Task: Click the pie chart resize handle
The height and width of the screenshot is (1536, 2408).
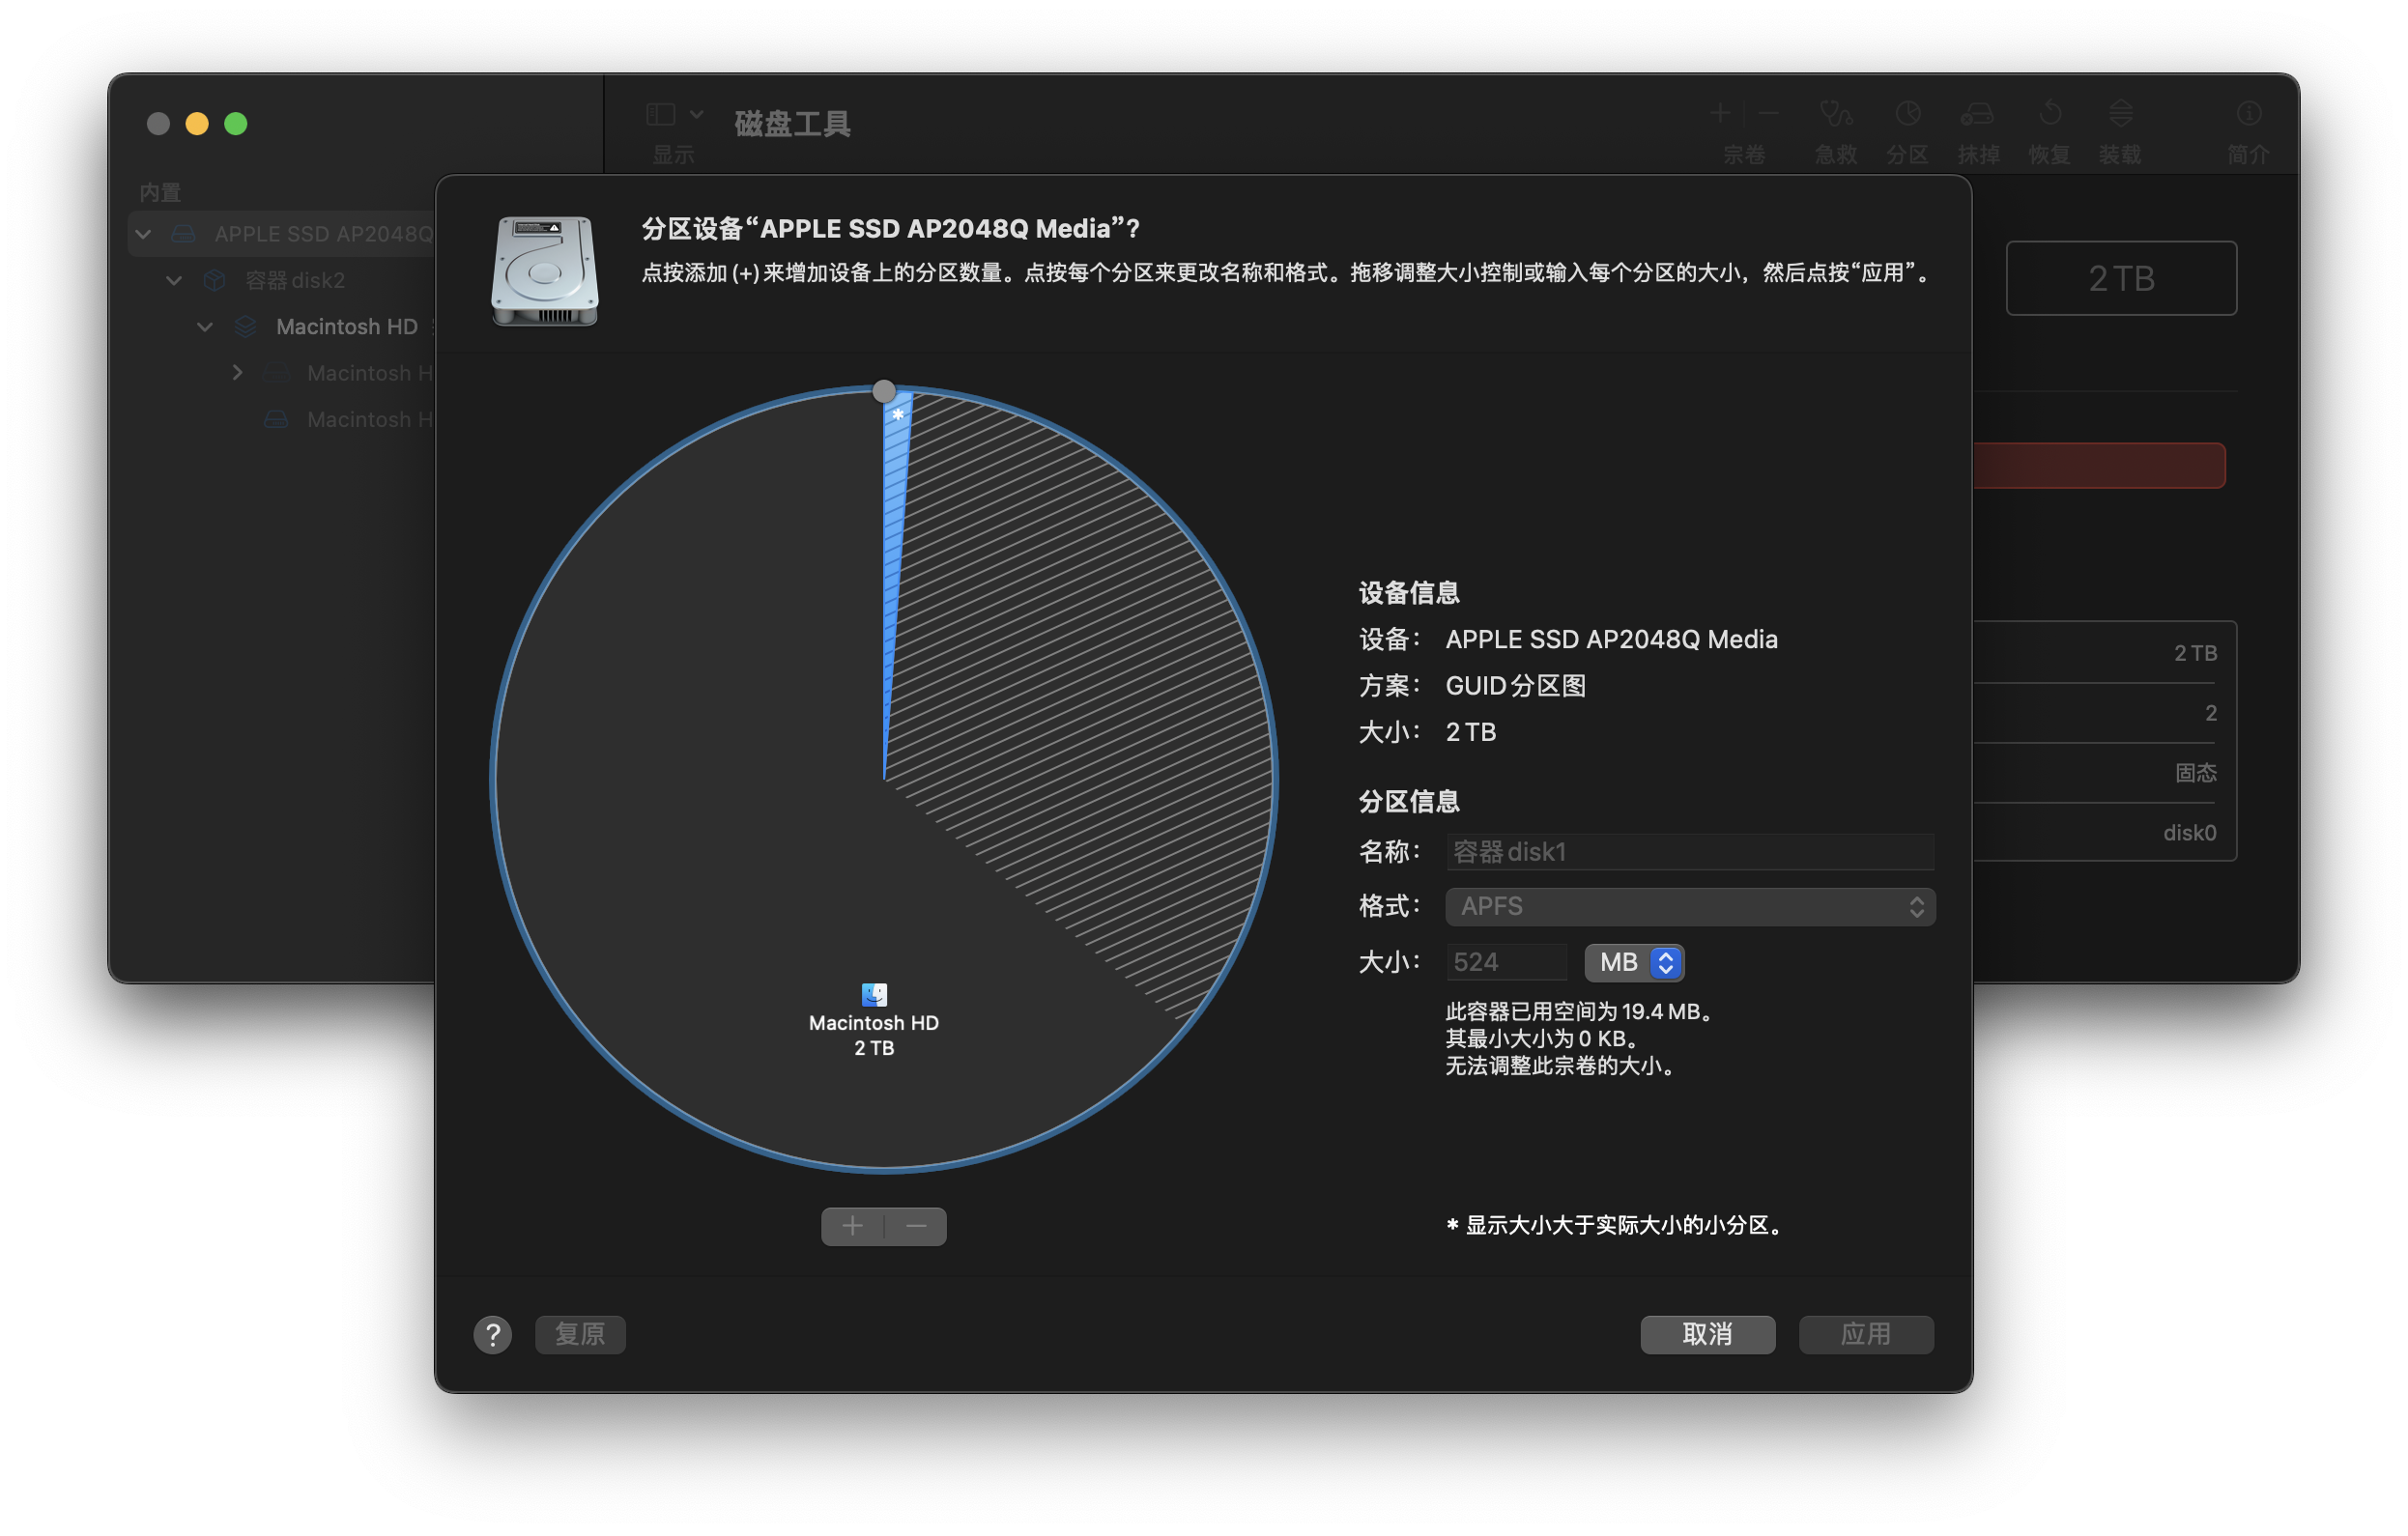Action: [x=884, y=391]
